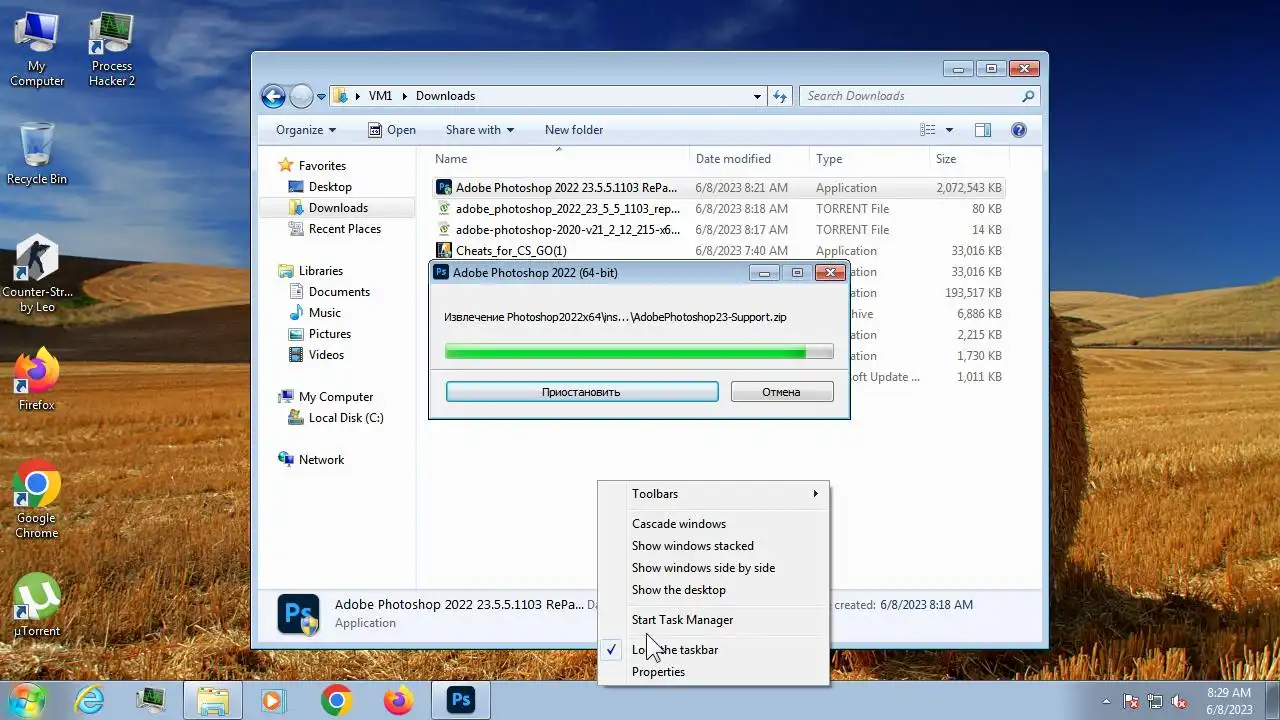The width and height of the screenshot is (1280, 720).
Task: Choose Show the desktop menu entry
Action: pos(714,590)
